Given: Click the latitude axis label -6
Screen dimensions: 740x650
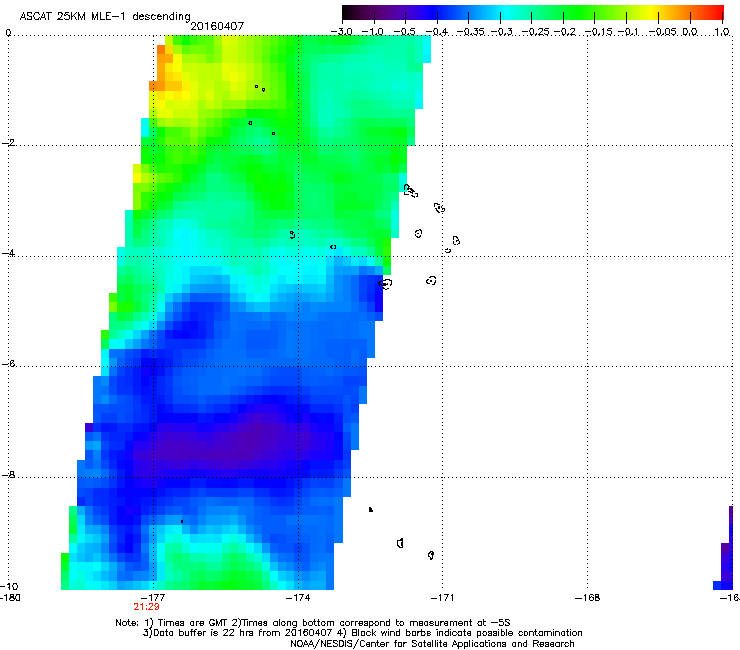Looking at the screenshot, I should 9,364.
